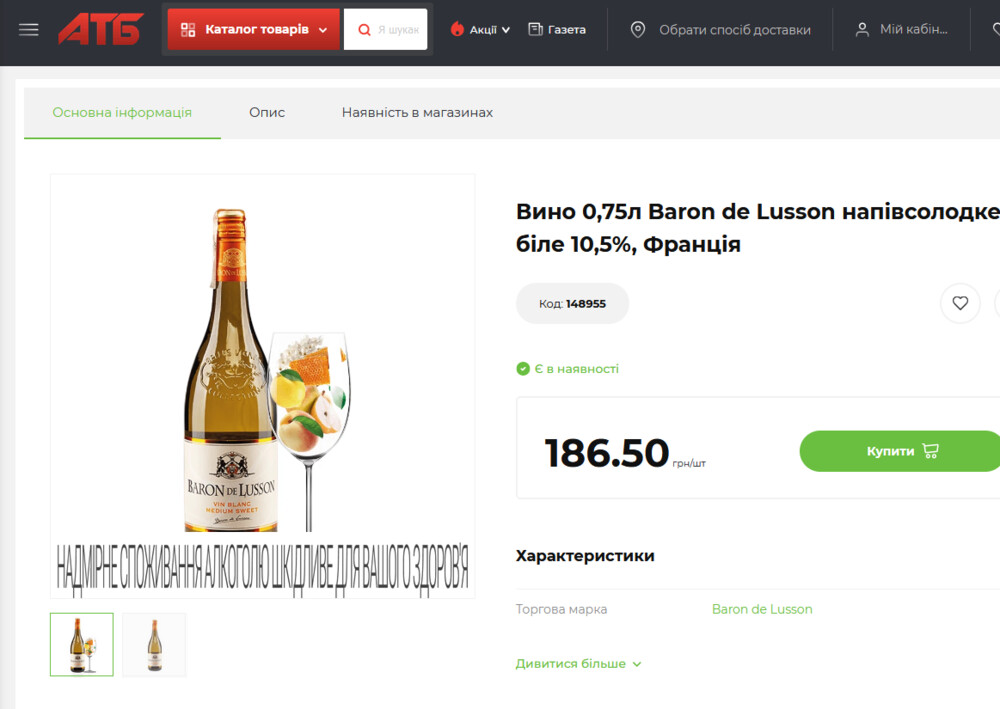Screen dimensions: 1000x709
Task: Click the Я шукаю search field
Action: (398, 30)
